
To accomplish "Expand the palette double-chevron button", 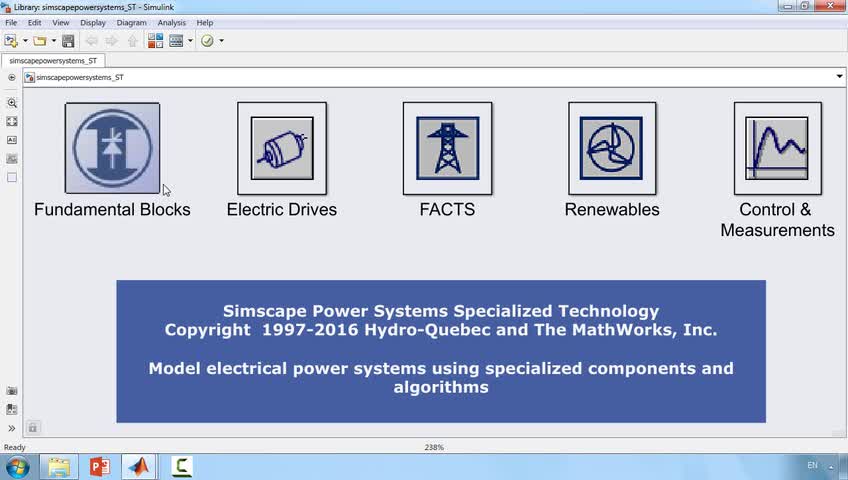I will 12,428.
